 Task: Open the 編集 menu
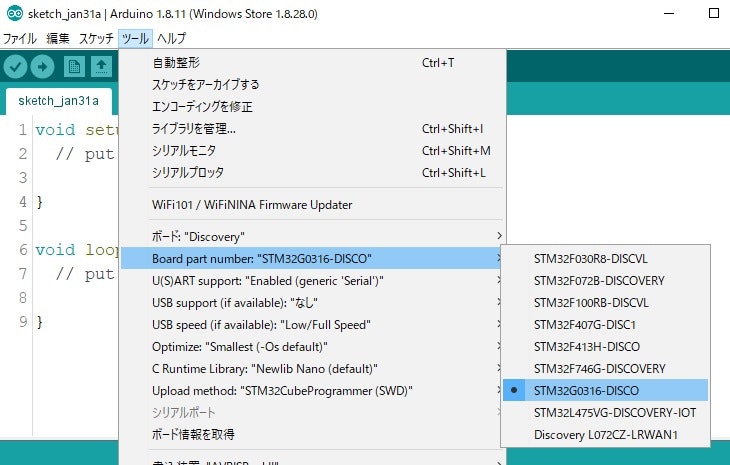pos(58,38)
